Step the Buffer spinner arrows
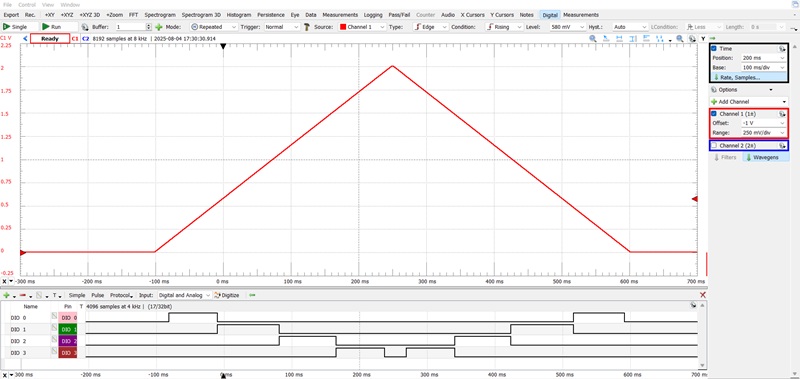 (x=149, y=27)
